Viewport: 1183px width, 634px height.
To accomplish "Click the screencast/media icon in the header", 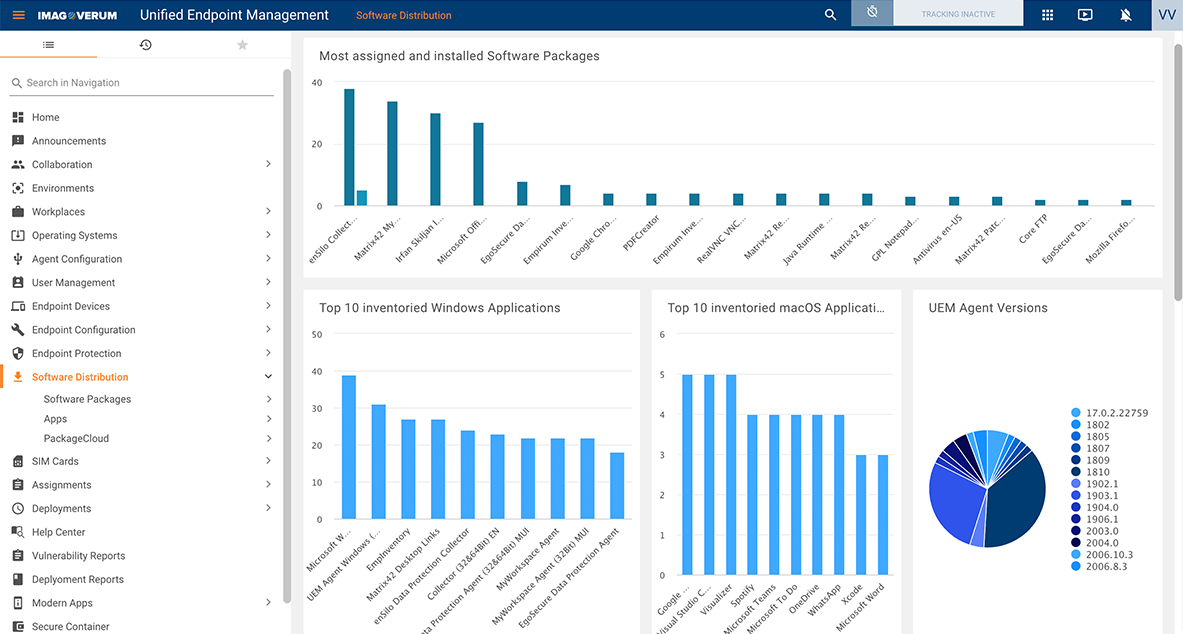I will pyautogui.click(x=1085, y=15).
